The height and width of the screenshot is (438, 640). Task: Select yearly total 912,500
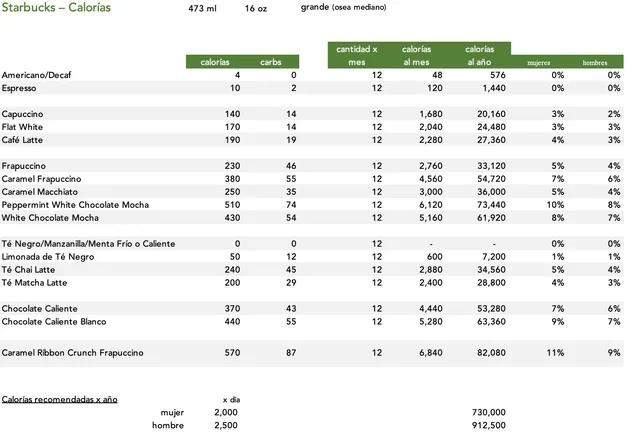[x=489, y=426]
